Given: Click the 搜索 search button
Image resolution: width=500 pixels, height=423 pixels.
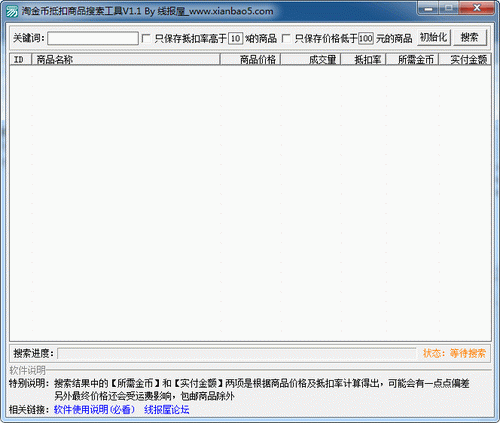Looking at the screenshot, I should click(470, 37).
